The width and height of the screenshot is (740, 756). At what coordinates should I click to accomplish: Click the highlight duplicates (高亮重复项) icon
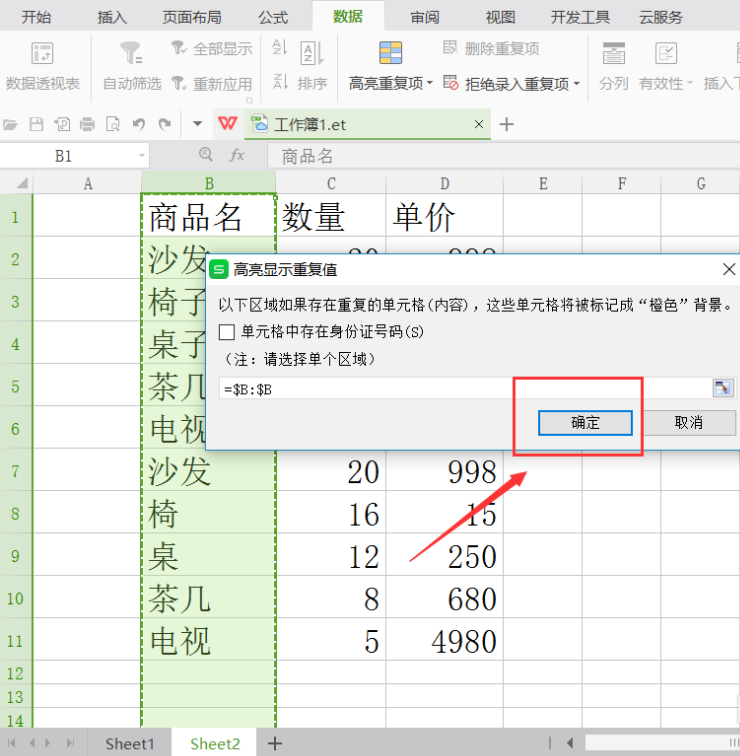coord(390,53)
